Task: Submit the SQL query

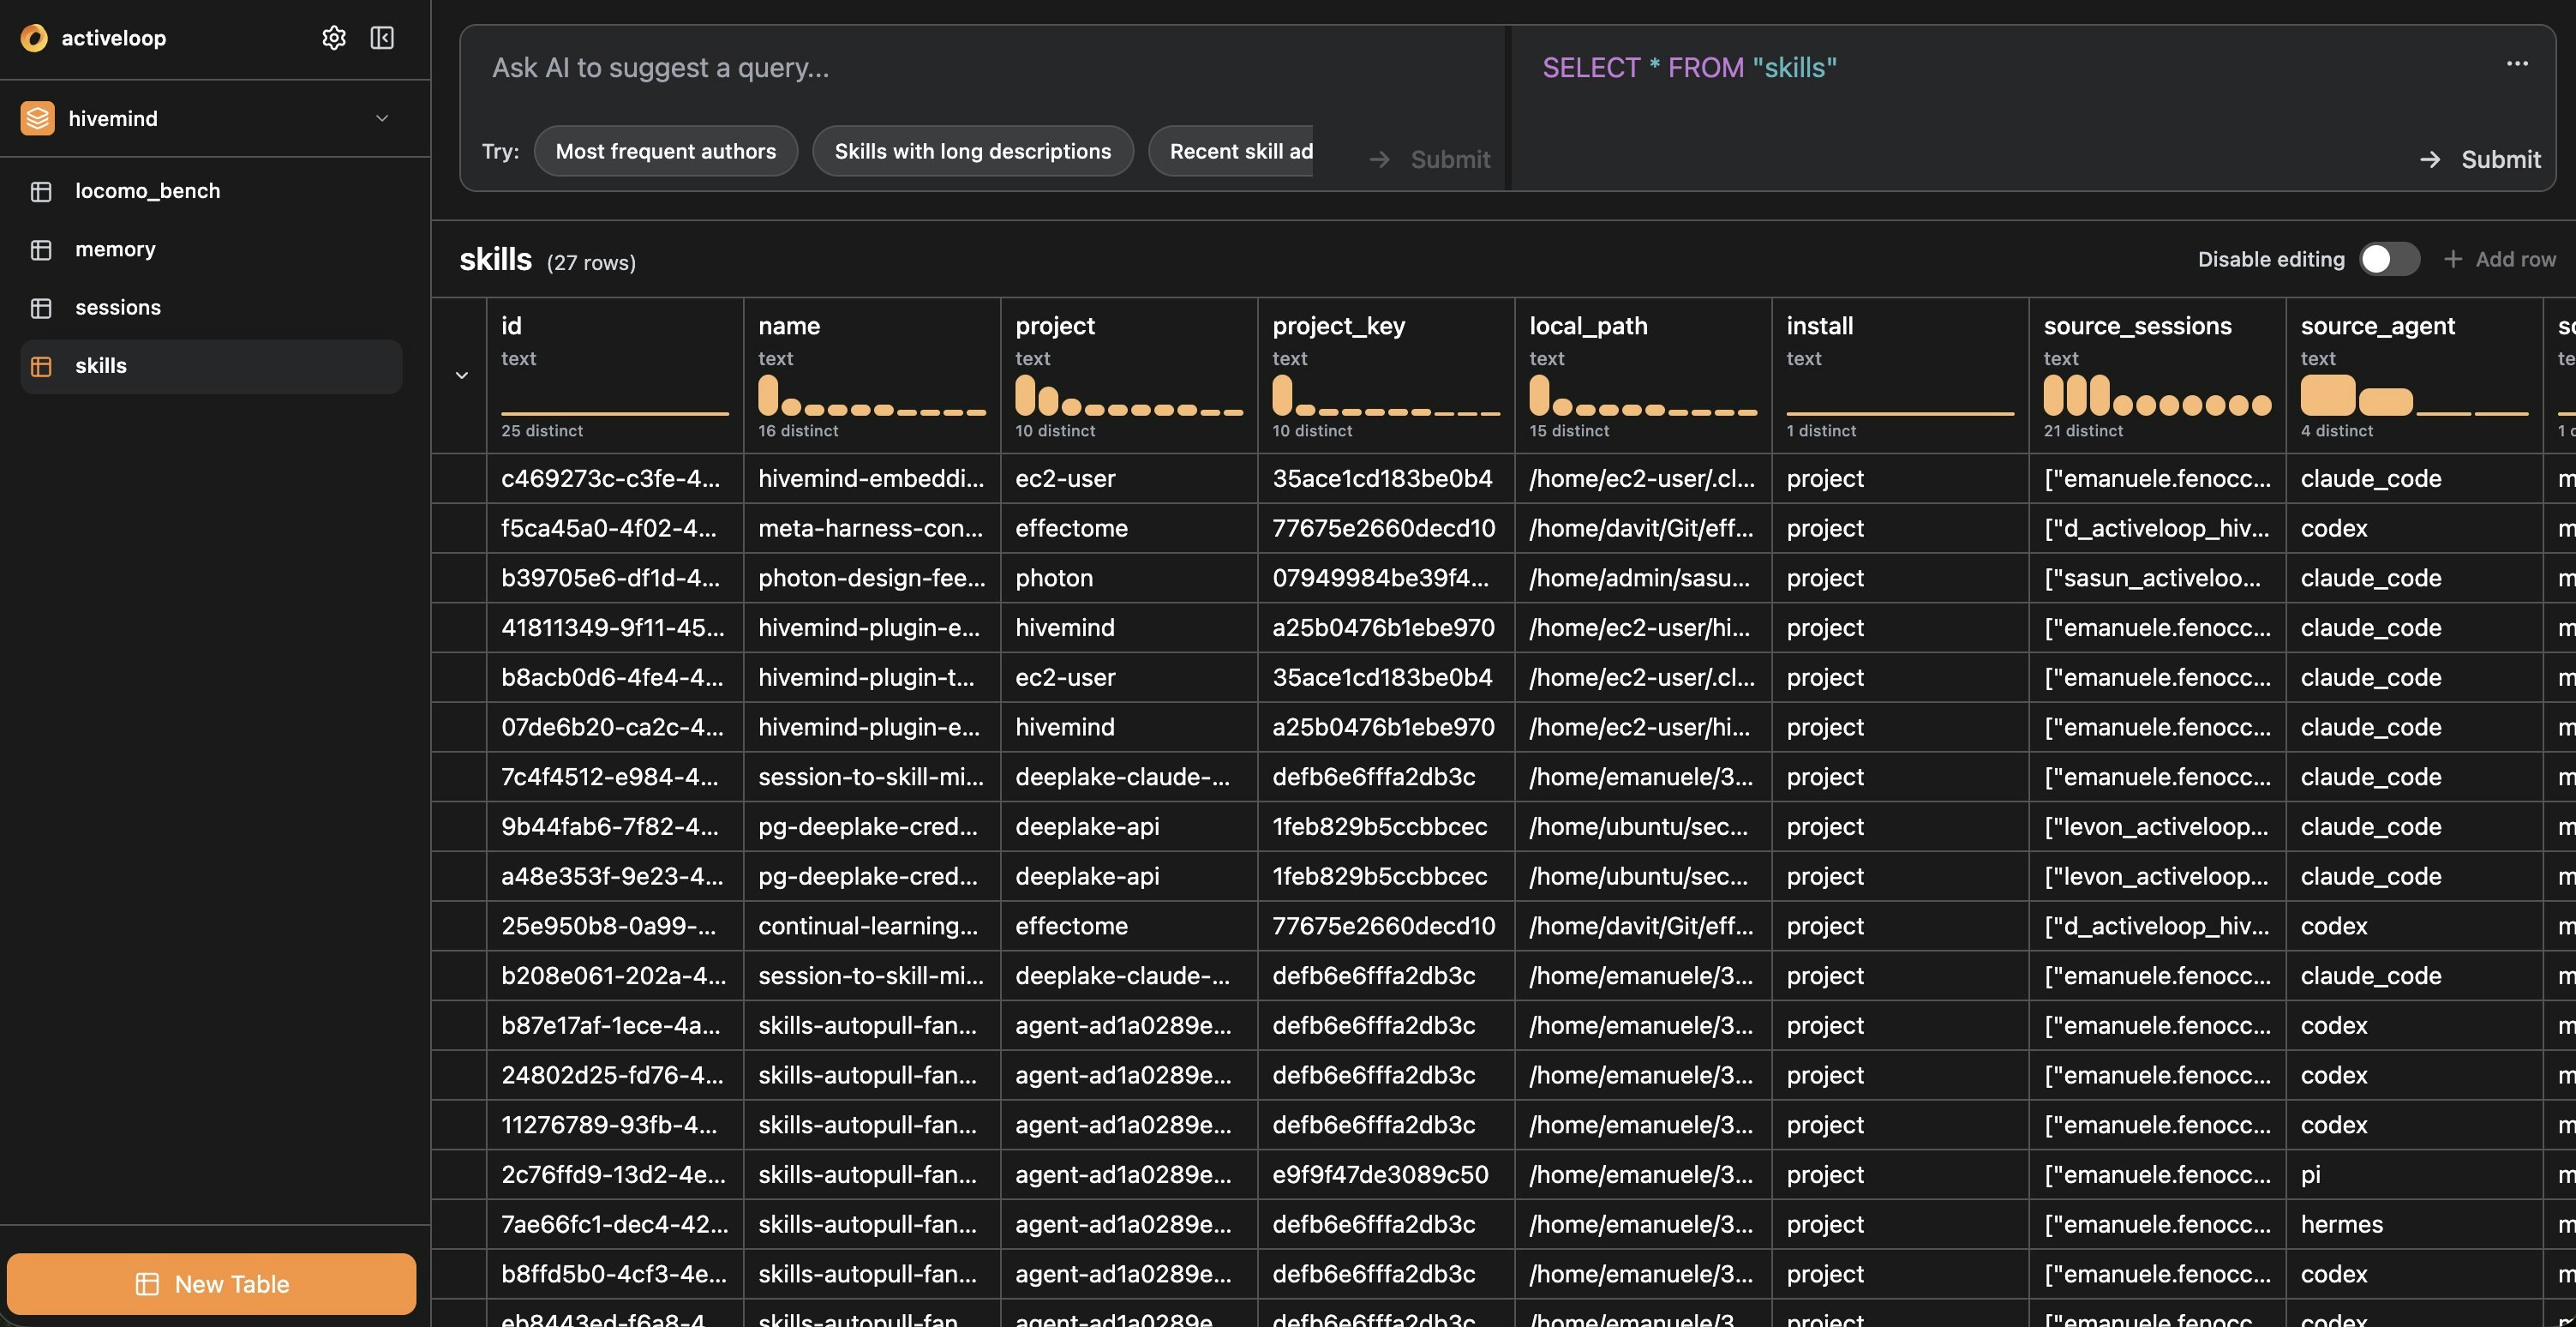Action: click(2480, 159)
